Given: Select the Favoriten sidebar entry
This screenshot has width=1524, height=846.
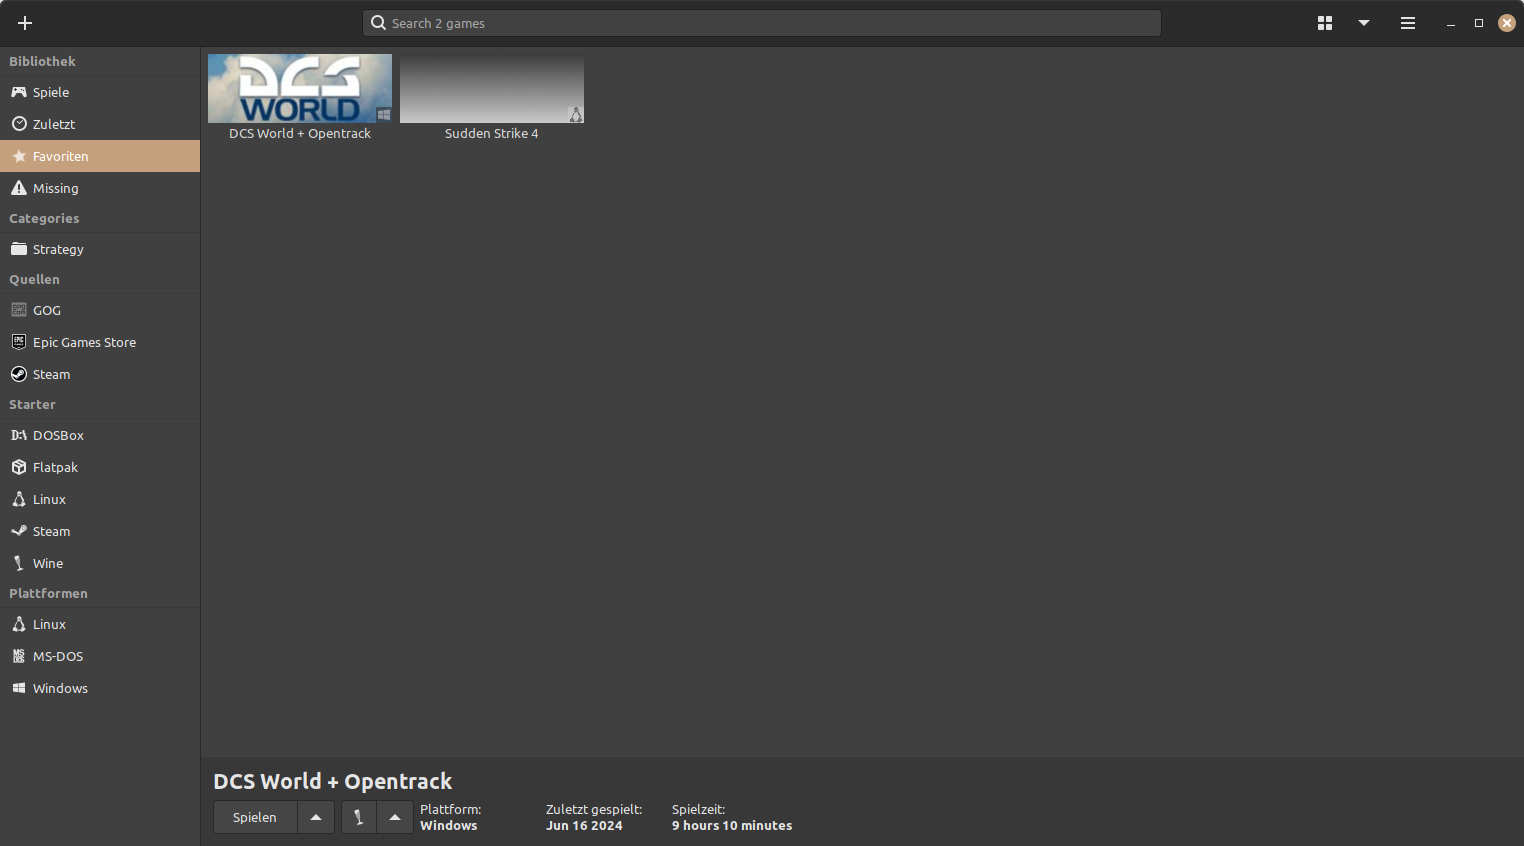Looking at the screenshot, I should point(100,156).
